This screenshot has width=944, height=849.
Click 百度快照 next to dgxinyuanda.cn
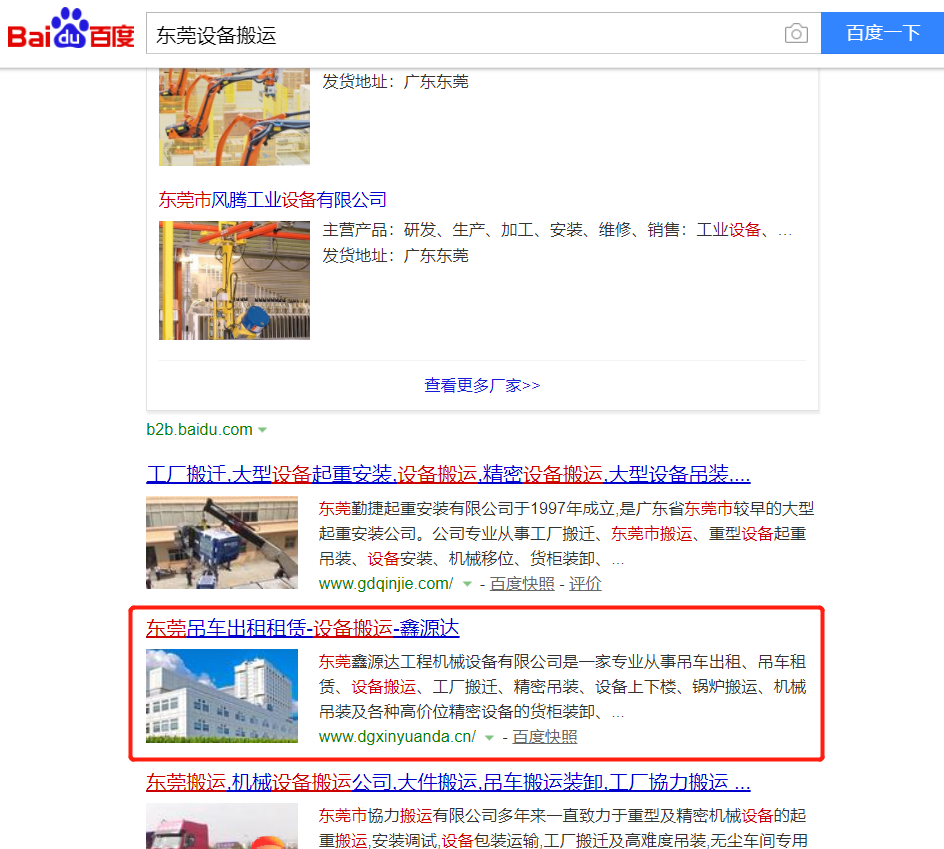pos(545,737)
